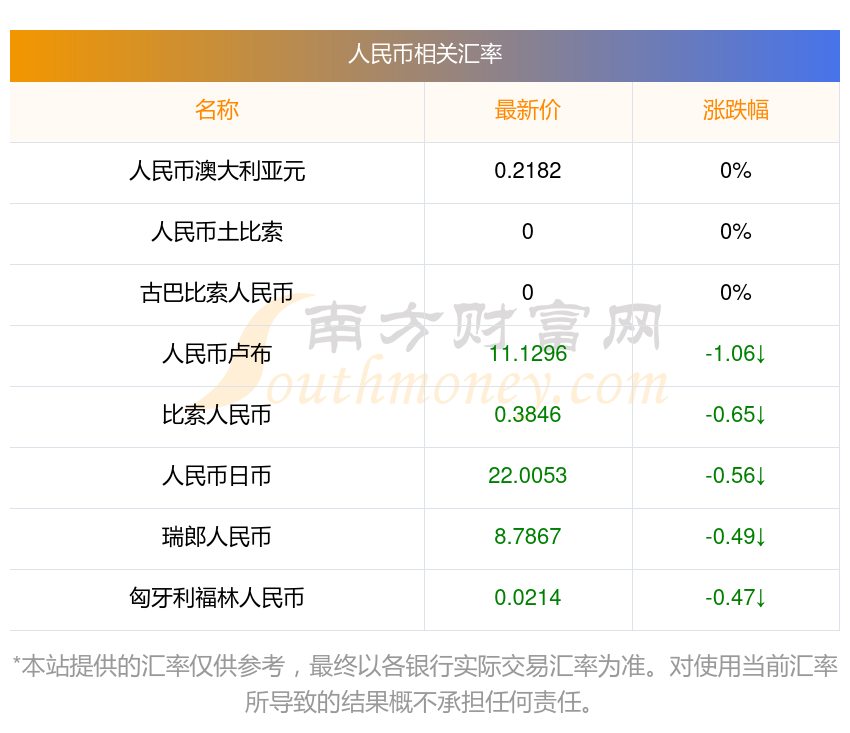Select the 人民币卢布 currency name

click(217, 354)
